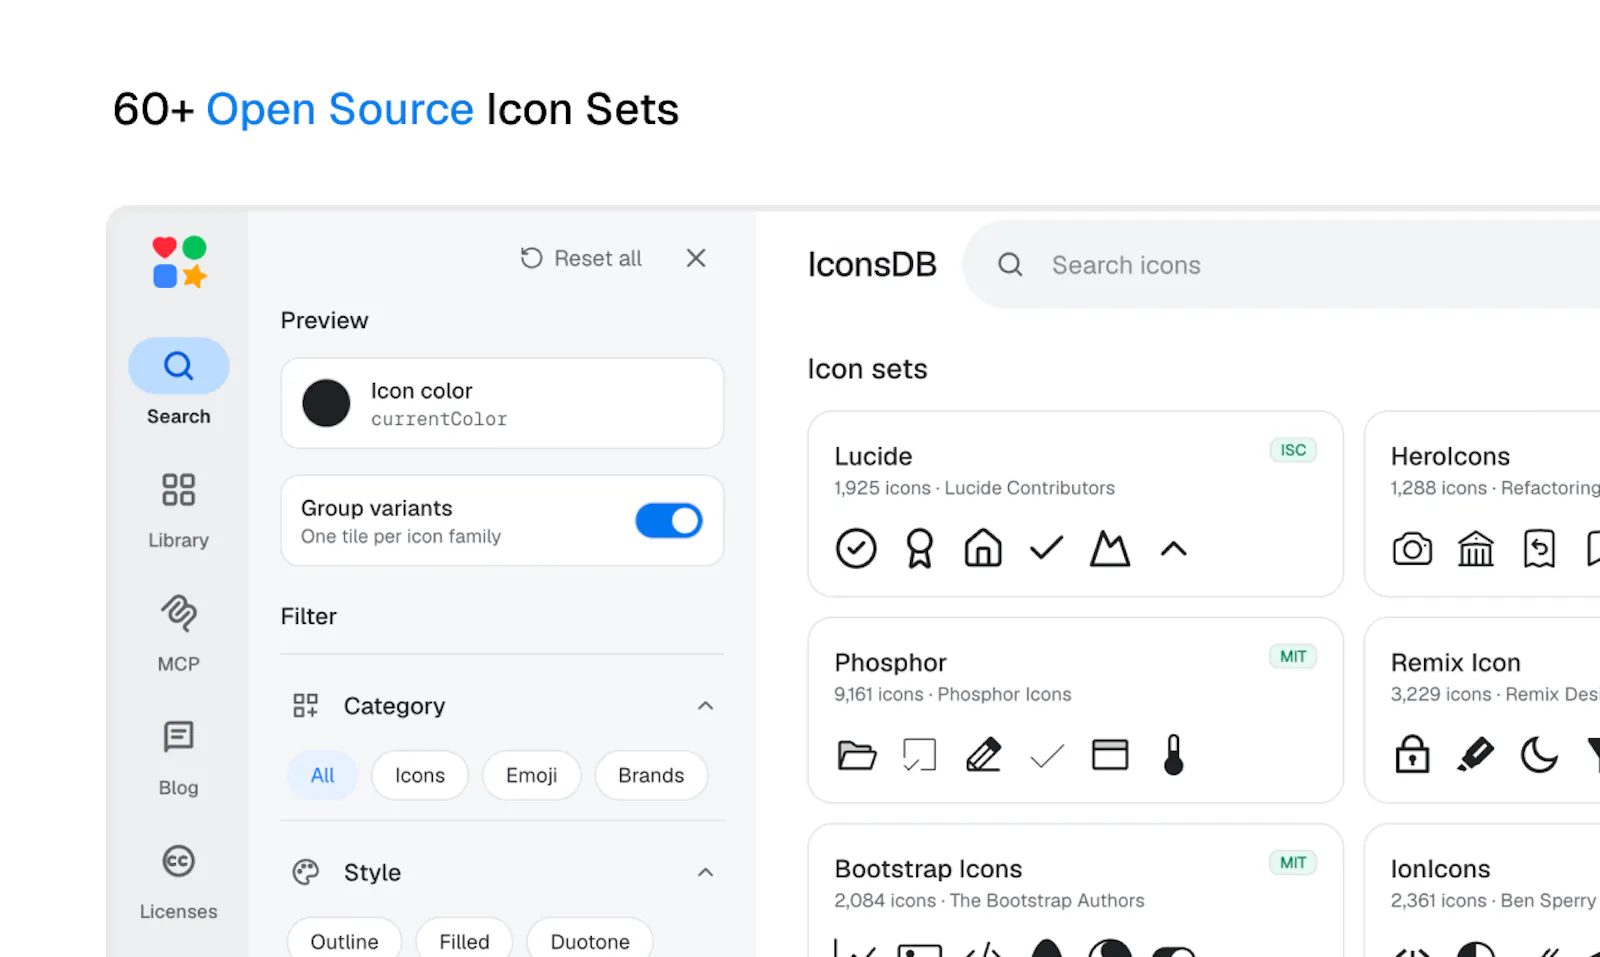Screen dimensions: 1600x957
Task: Open the Icon color picker swatch
Action: click(x=326, y=403)
